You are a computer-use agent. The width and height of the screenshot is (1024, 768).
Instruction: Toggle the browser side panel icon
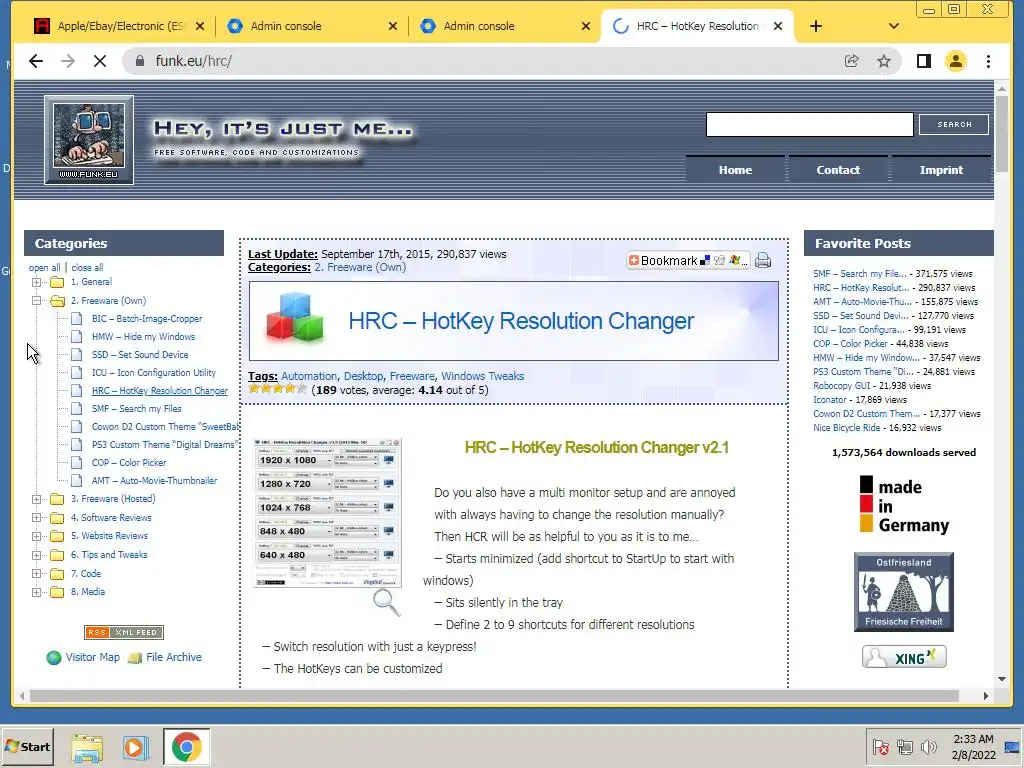tap(923, 61)
